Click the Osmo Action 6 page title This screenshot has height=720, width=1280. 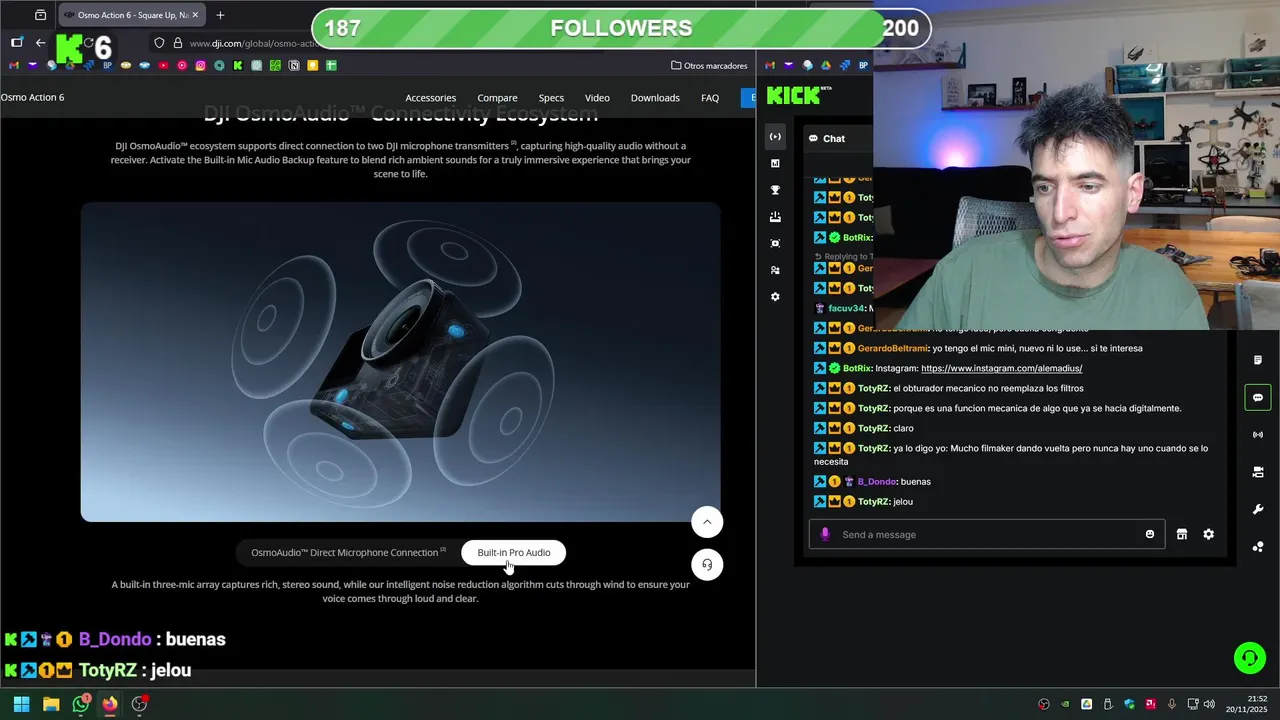(32, 98)
